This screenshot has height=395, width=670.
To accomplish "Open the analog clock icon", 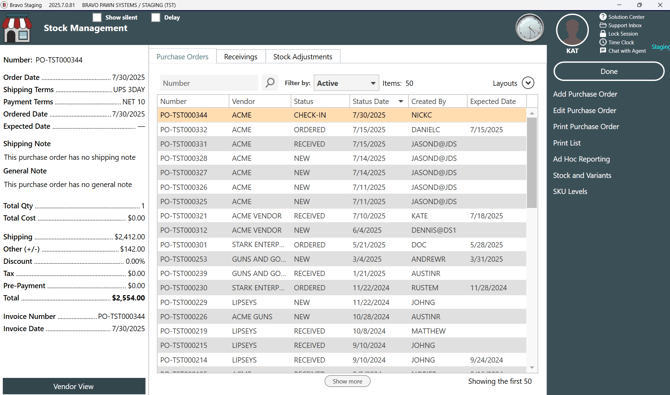I will (529, 28).
